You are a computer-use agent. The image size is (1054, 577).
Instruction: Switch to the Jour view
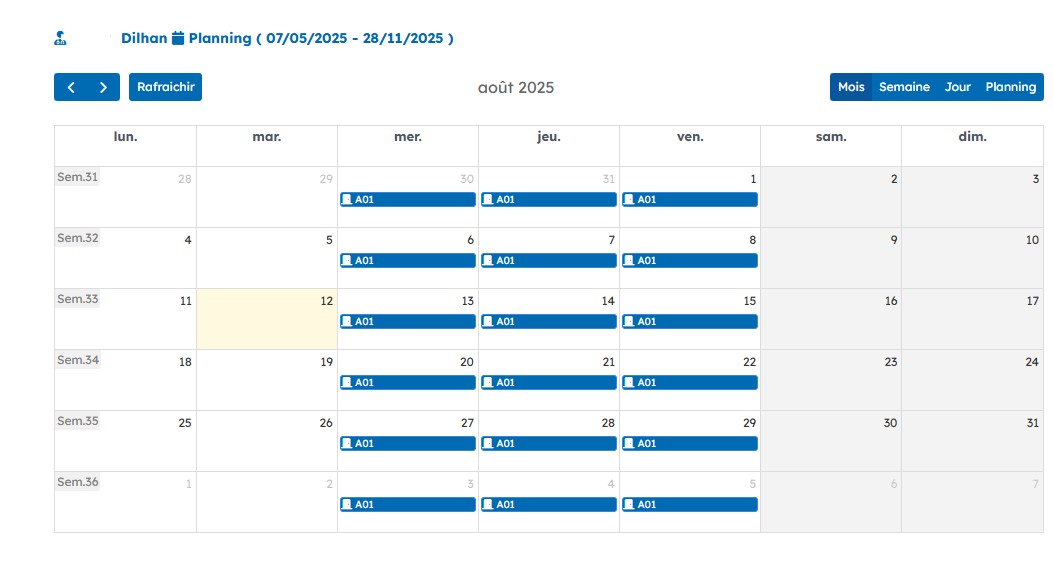pyautogui.click(x=957, y=87)
